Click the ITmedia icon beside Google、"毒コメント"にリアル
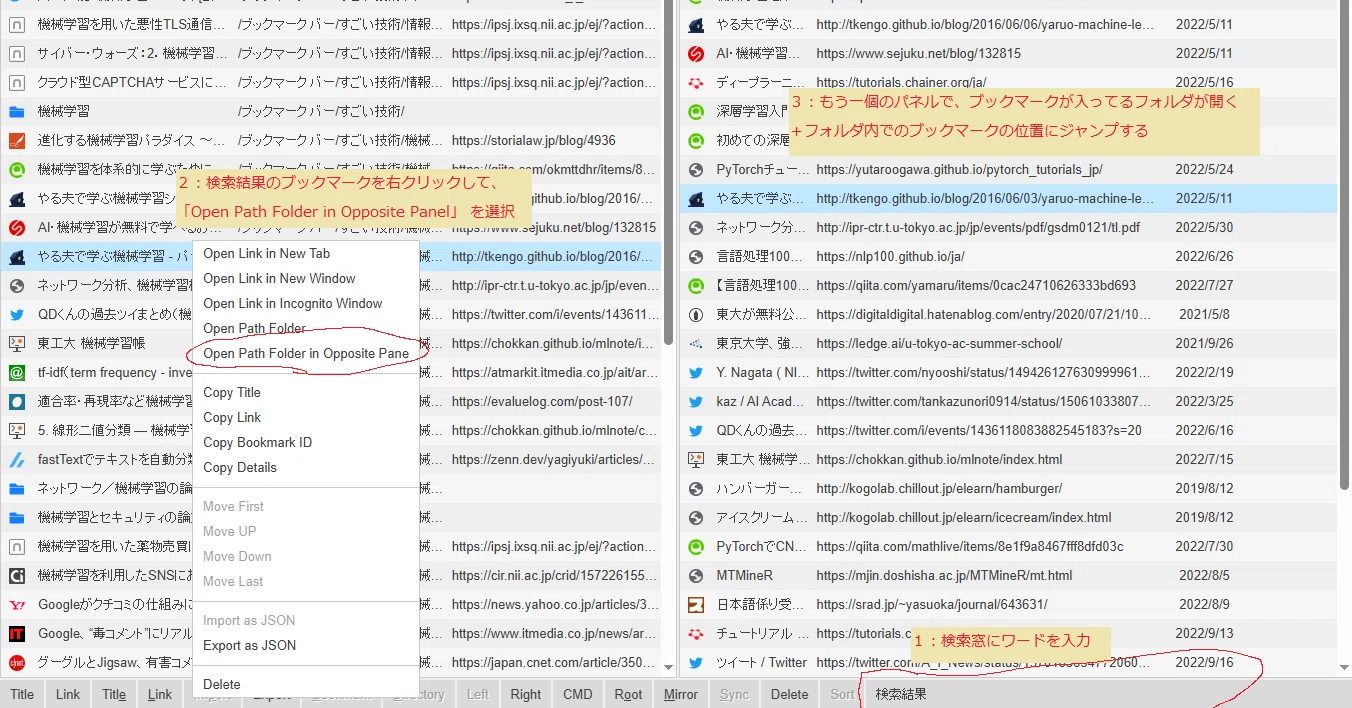Image resolution: width=1352 pixels, height=708 pixels. (16, 633)
